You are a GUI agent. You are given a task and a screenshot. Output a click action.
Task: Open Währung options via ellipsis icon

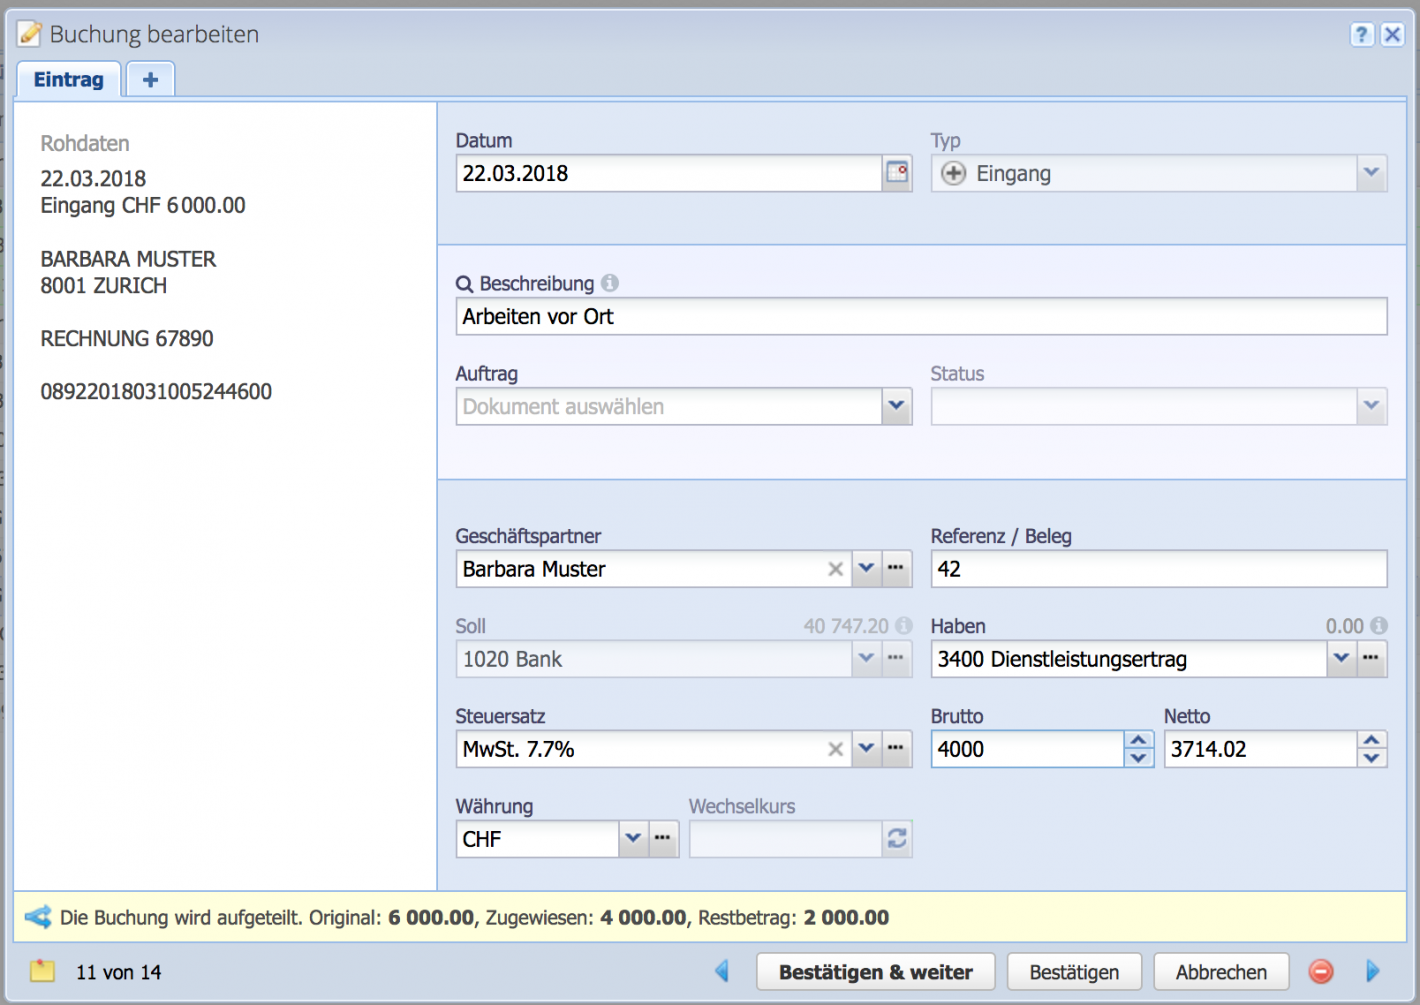click(663, 839)
